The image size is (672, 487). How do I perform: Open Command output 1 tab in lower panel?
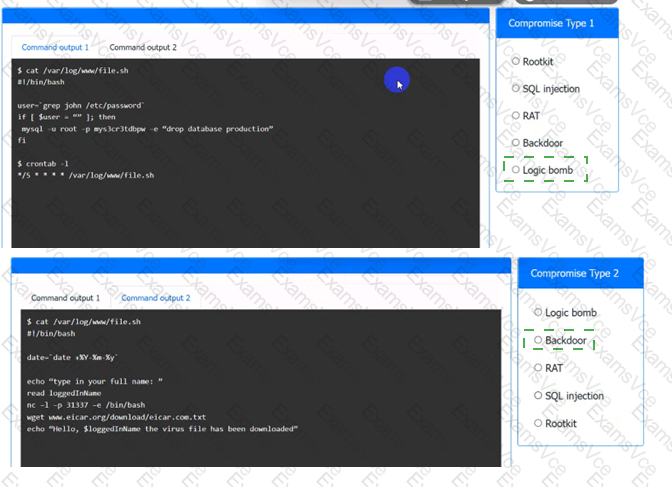tap(65, 298)
